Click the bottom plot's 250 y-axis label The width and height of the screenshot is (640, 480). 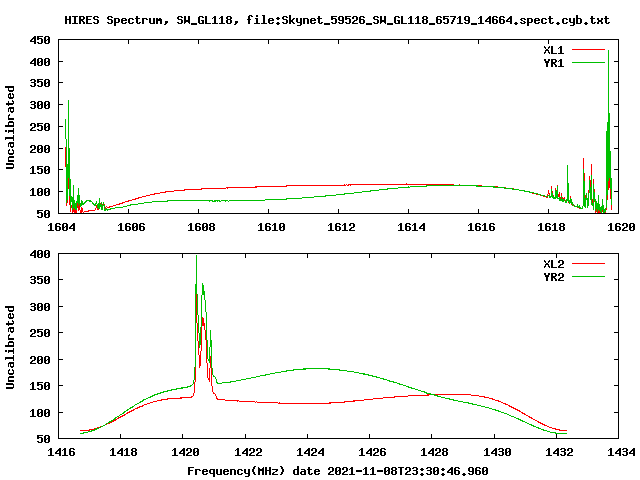pyautogui.click(x=40, y=333)
